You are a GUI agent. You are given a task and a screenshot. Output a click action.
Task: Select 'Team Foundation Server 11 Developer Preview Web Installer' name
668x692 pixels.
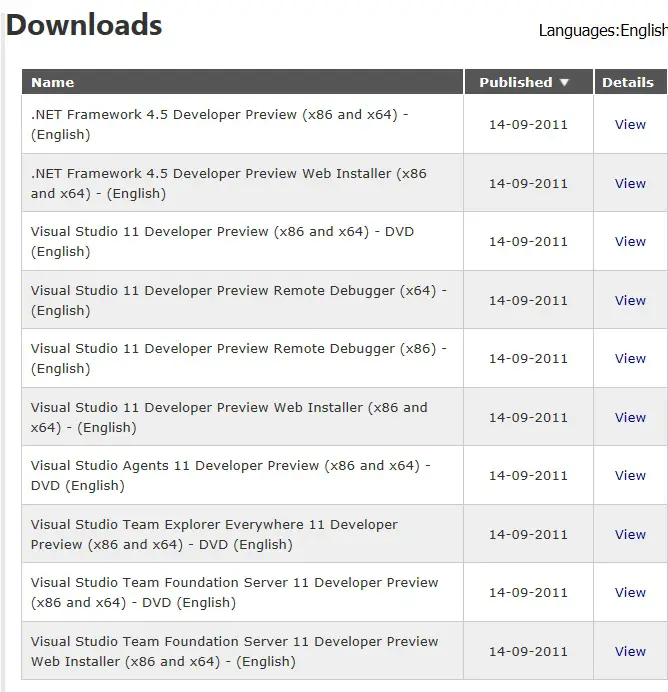click(x=234, y=651)
